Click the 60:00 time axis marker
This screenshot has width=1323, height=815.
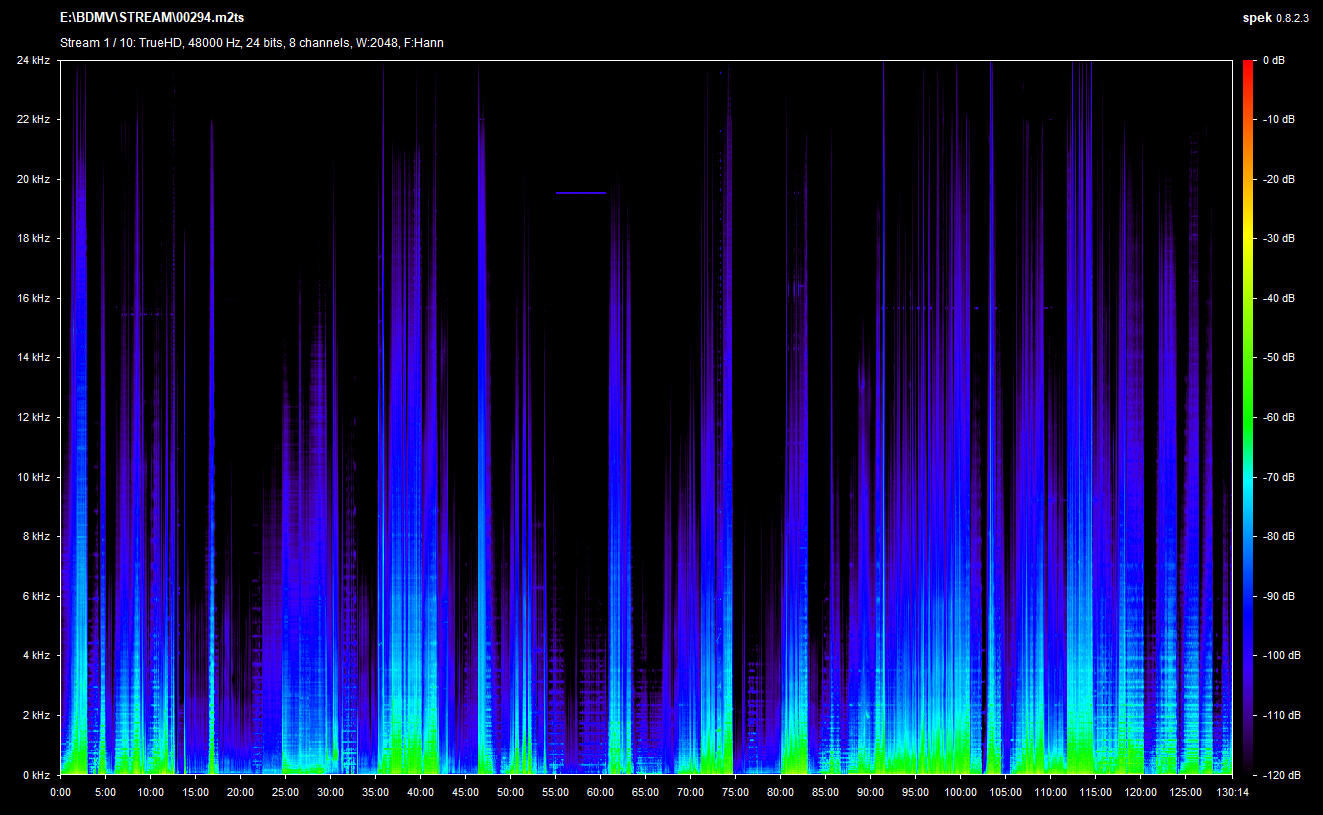click(x=601, y=792)
